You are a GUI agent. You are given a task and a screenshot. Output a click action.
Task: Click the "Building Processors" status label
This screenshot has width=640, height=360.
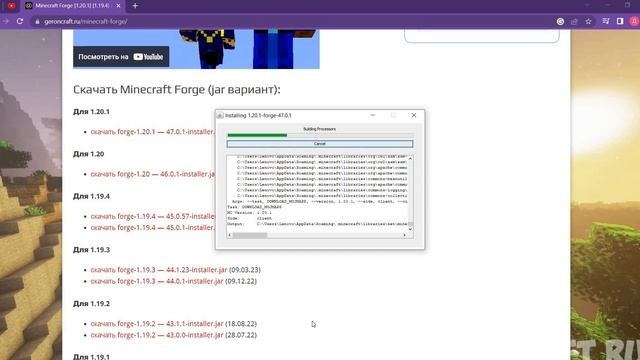pyautogui.click(x=320, y=129)
